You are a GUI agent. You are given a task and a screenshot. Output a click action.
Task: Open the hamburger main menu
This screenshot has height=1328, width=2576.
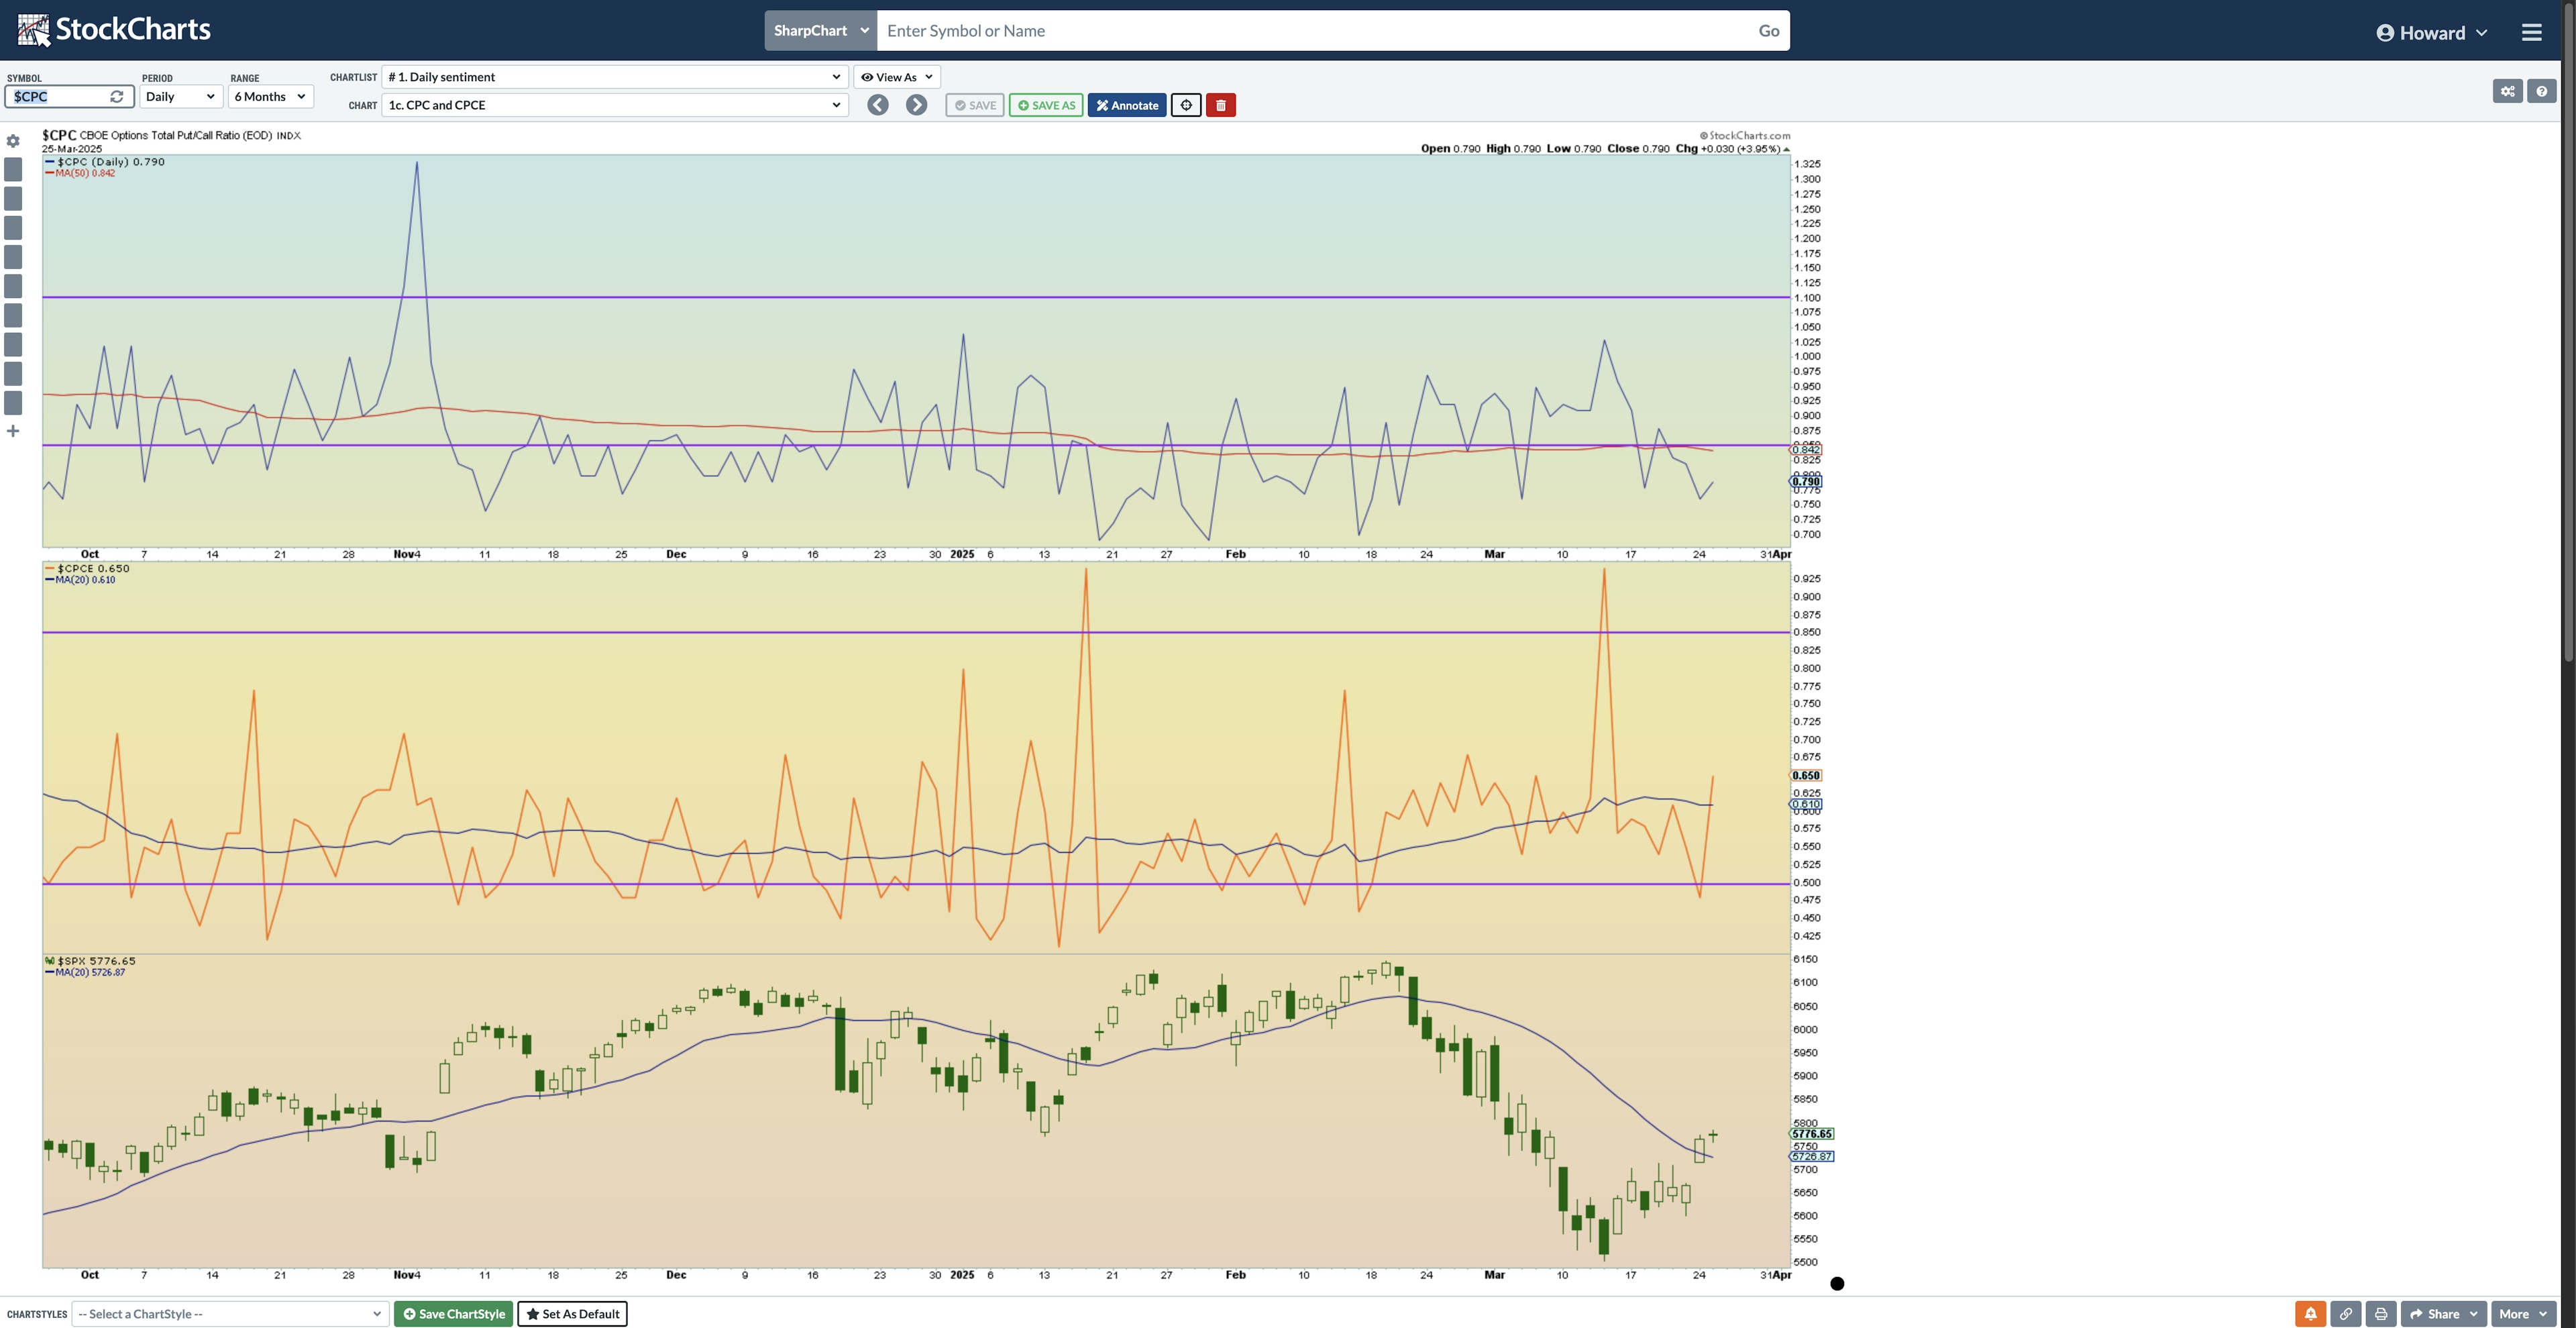point(2531,32)
